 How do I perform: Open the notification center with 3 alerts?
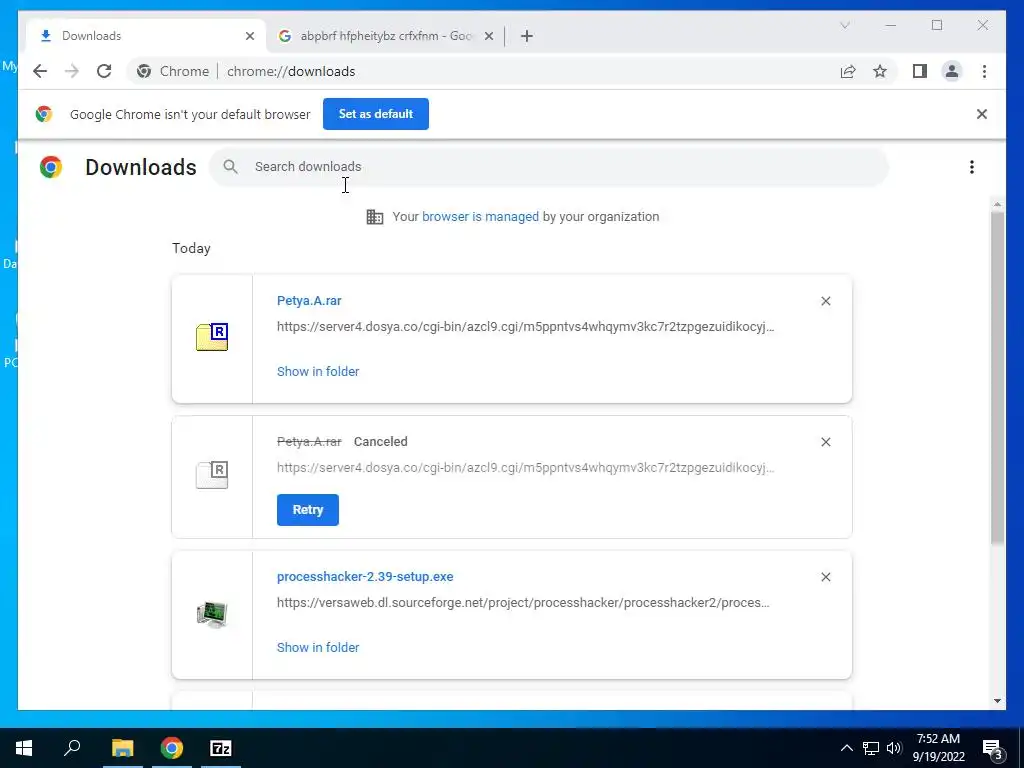tap(993, 748)
